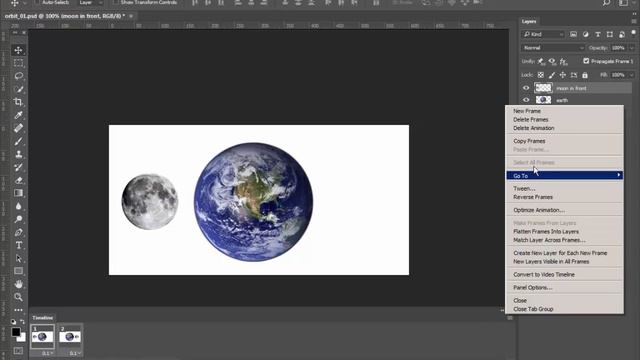Select the Crop tool
The width and height of the screenshot is (640, 360).
pyautogui.click(x=18, y=102)
